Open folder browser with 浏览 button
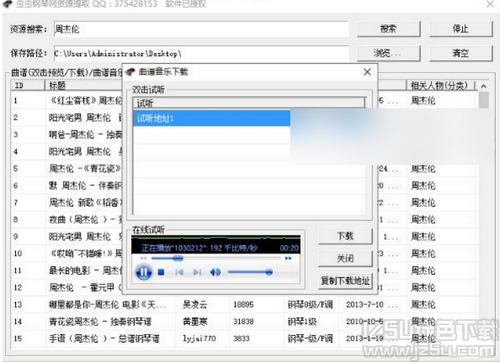Image resolution: width=500 pixels, height=362 pixels. click(388, 53)
